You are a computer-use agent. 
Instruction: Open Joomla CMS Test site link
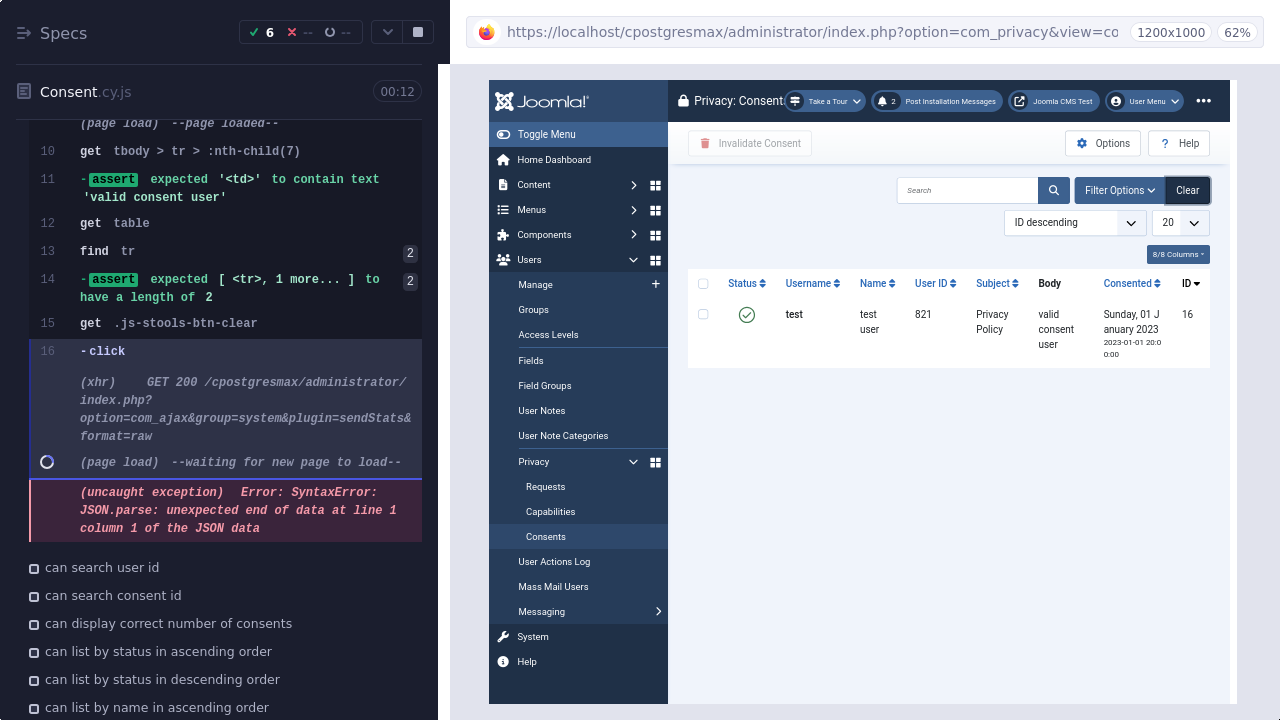tap(1054, 101)
